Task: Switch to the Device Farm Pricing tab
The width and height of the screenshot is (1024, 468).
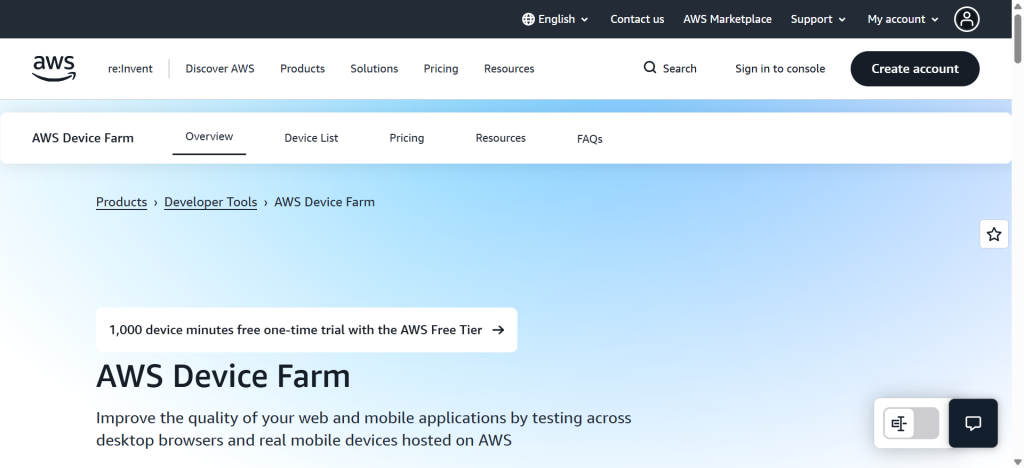Action: pyautogui.click(x=407, y=138)
